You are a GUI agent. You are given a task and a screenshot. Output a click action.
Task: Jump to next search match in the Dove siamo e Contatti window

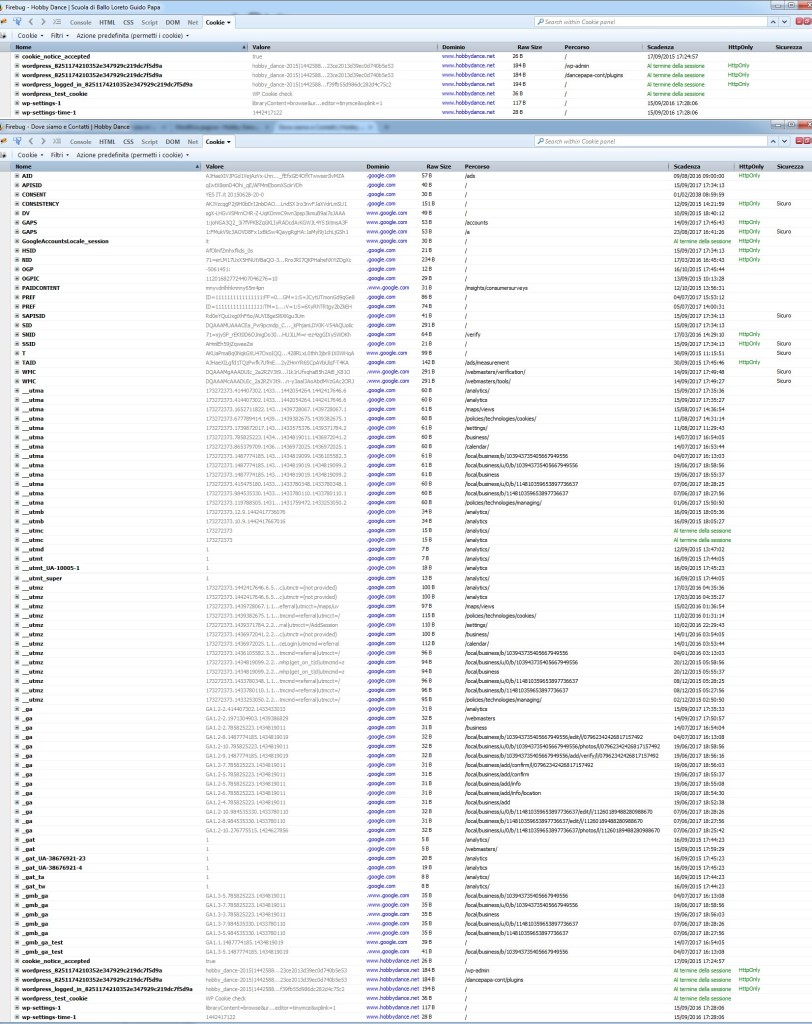click(x=785, y=141)
